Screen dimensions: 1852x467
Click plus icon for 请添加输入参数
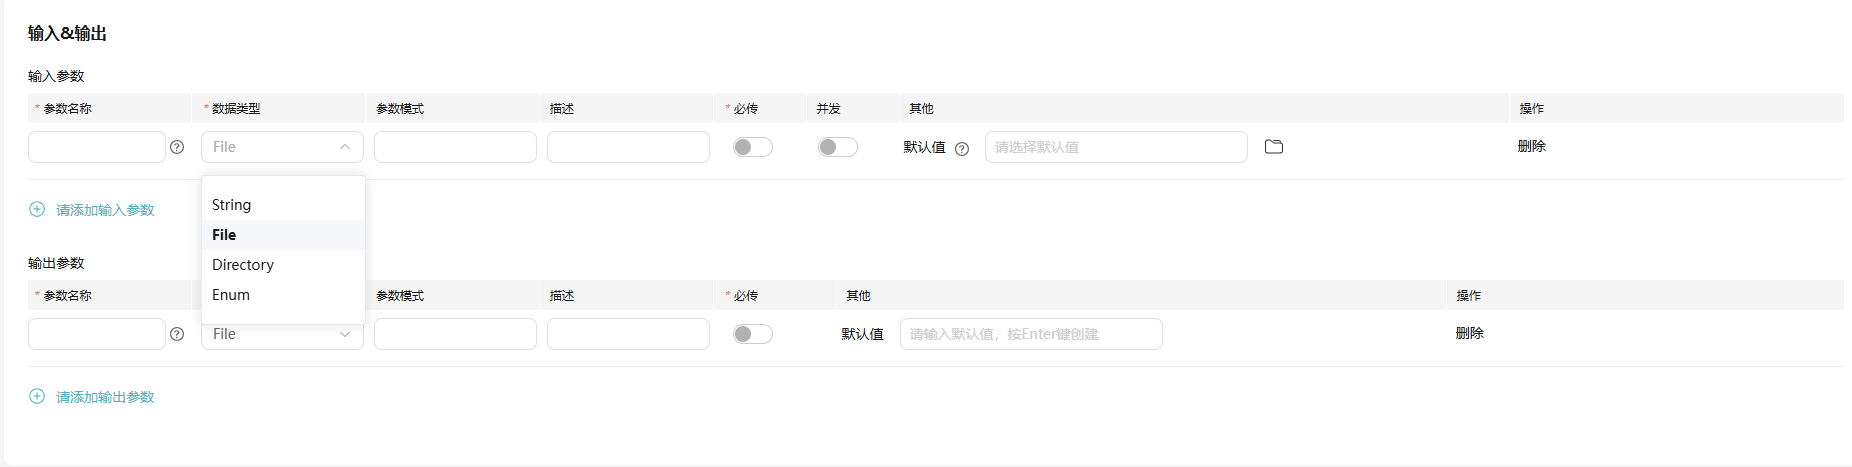point(37,209)
